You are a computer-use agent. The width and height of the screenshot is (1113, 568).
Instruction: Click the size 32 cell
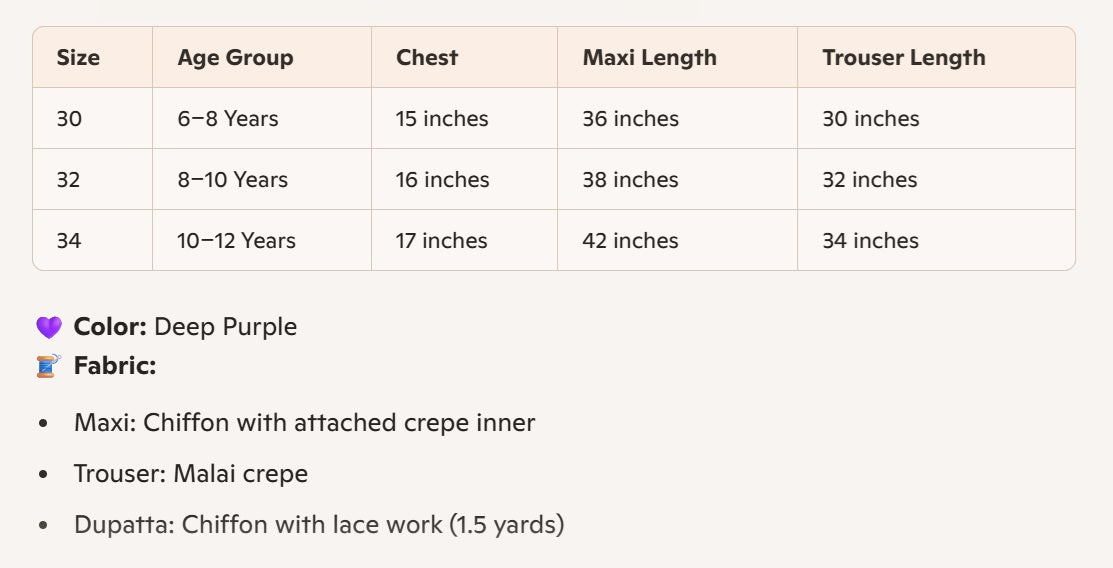tap(69, 180)
